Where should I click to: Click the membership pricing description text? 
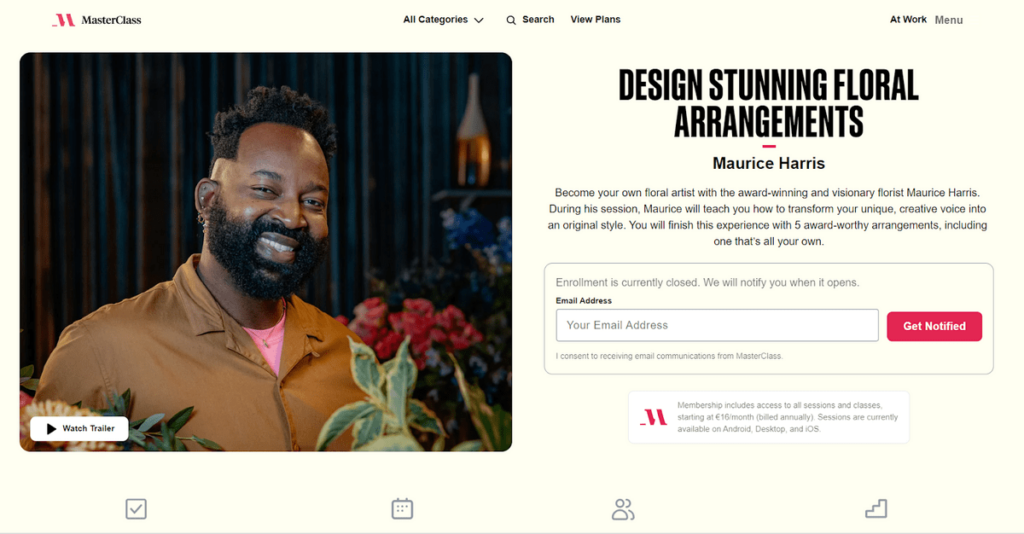click(788, 417)
